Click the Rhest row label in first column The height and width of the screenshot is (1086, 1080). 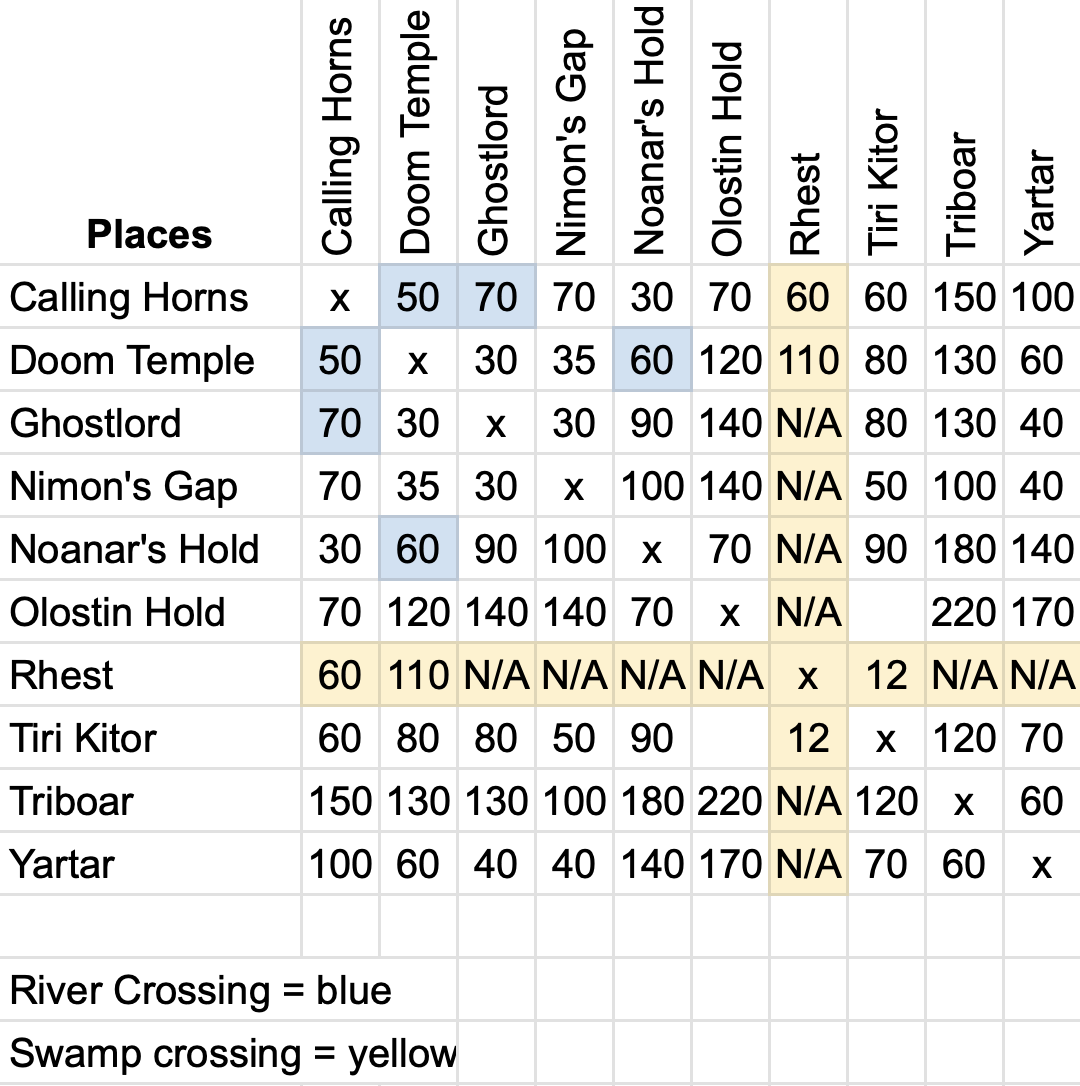pyautogui.click(x=62, y=675)
